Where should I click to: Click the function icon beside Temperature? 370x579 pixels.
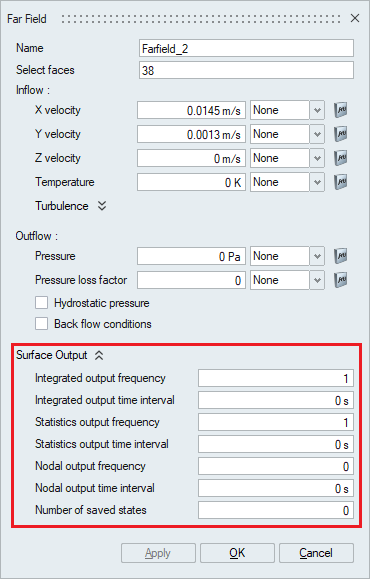340,182
